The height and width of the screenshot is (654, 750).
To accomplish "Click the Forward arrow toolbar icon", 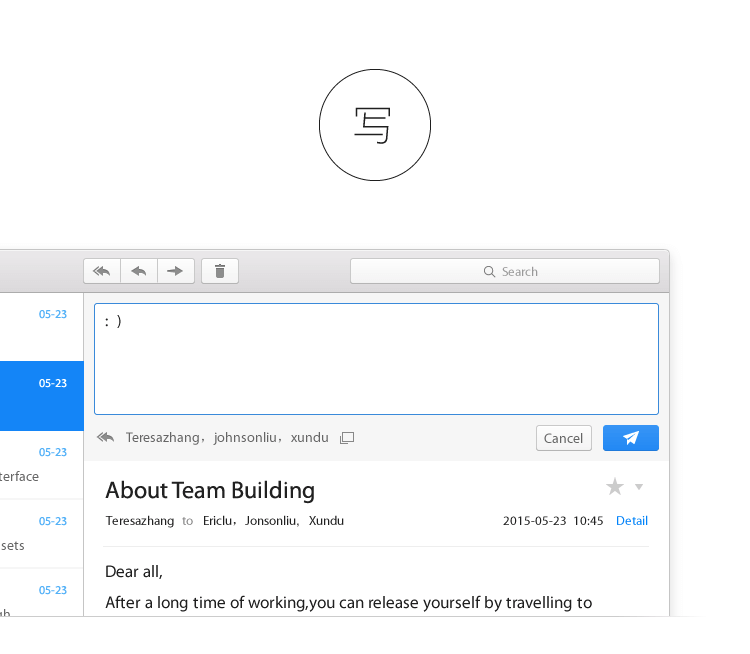I will coord(175,271).
